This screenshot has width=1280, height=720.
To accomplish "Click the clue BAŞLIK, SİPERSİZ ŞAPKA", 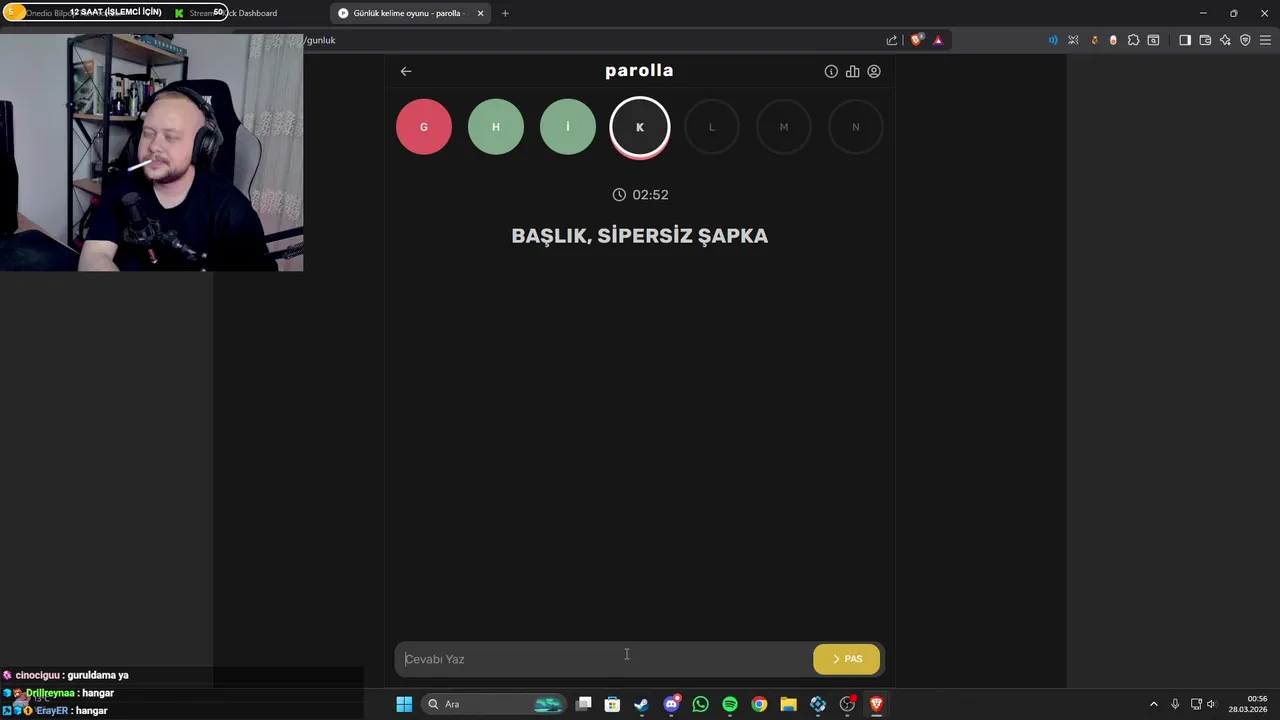I will click(640, 236).
